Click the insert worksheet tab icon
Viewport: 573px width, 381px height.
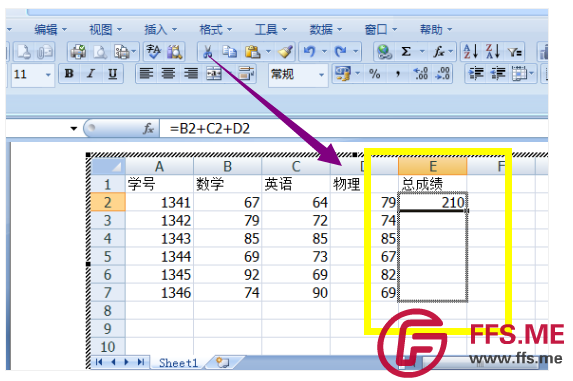[x=222, y=362]
